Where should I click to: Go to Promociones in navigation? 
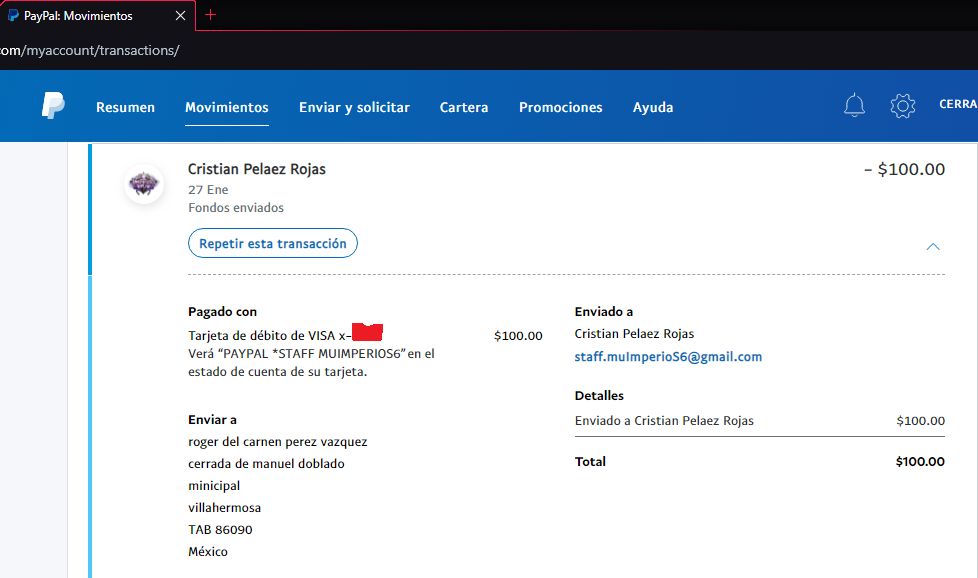[561, 107]
